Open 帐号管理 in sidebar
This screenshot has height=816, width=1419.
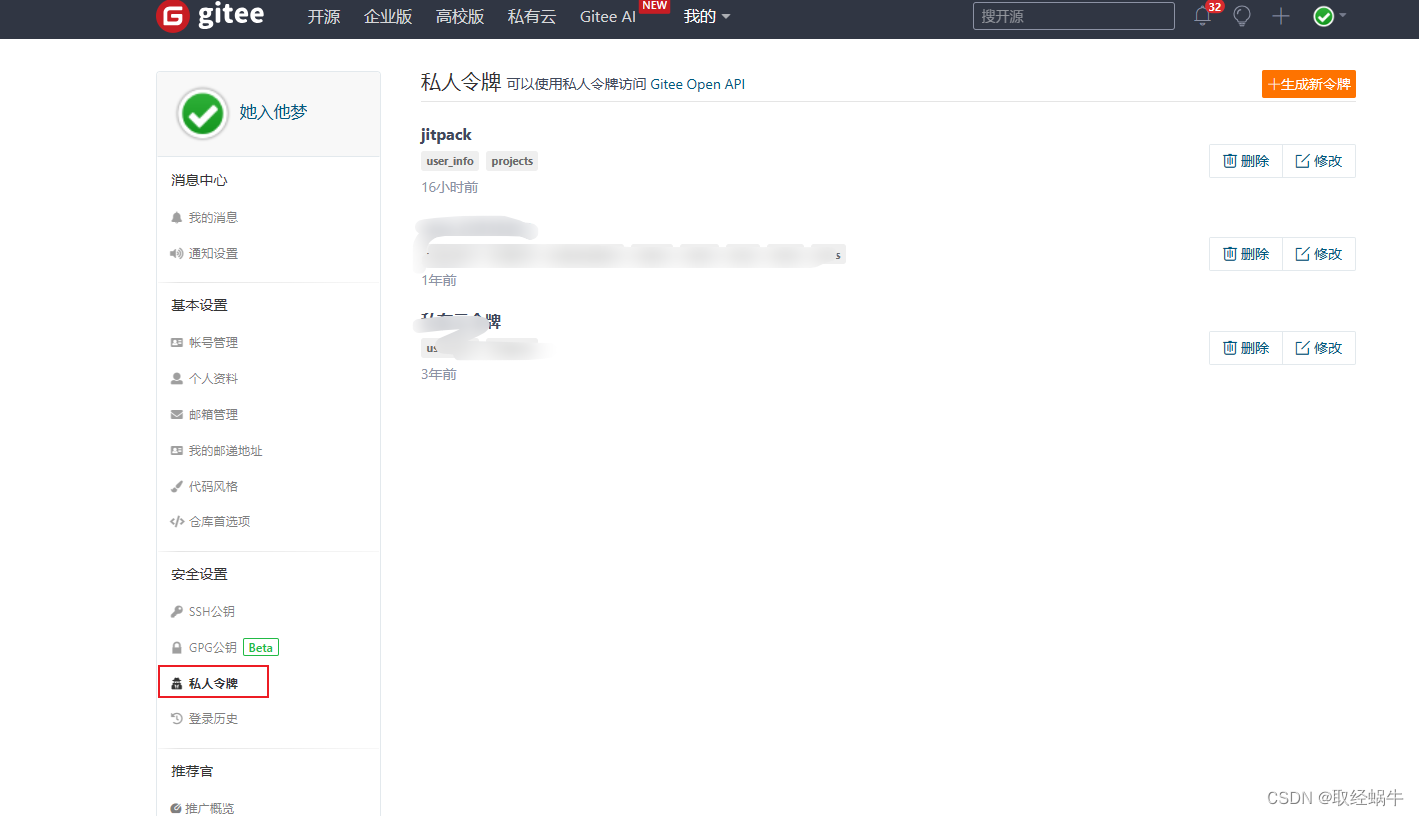click(213, 342)
